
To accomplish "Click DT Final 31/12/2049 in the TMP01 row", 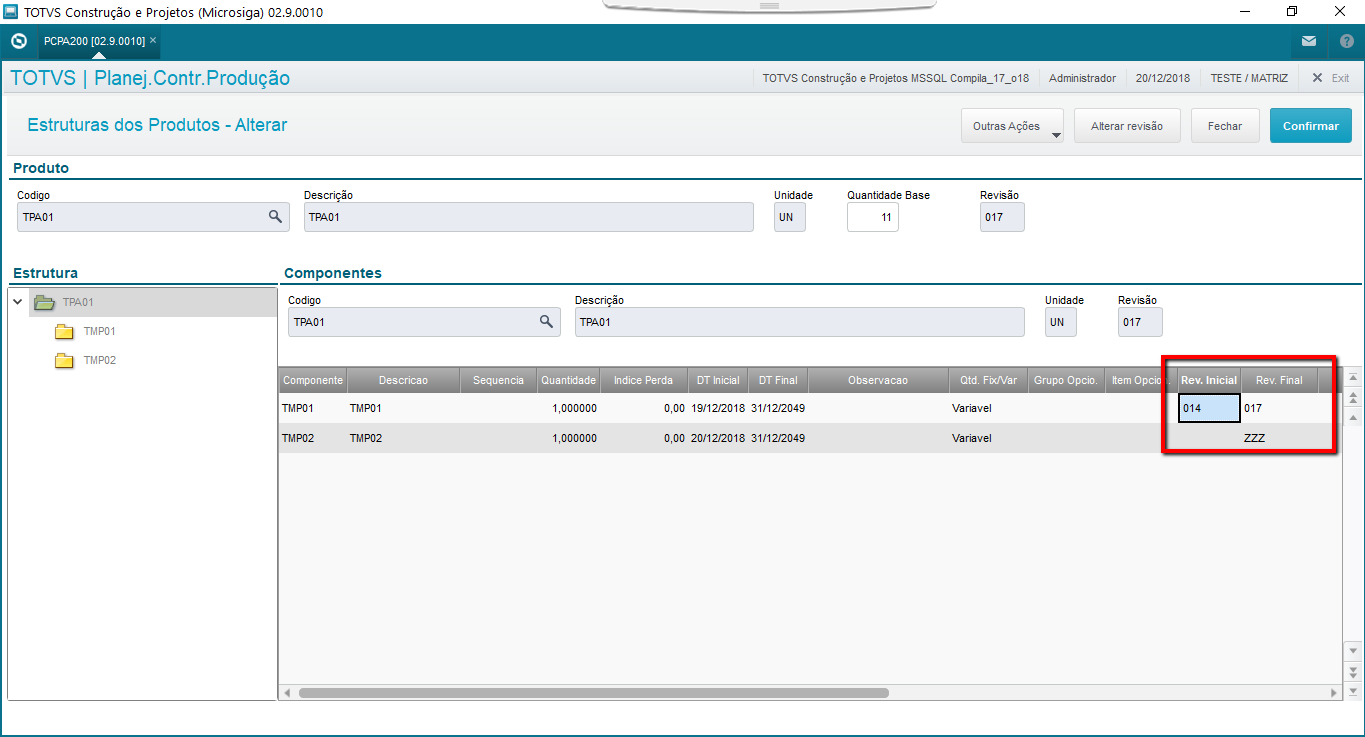I will (778, 408).
